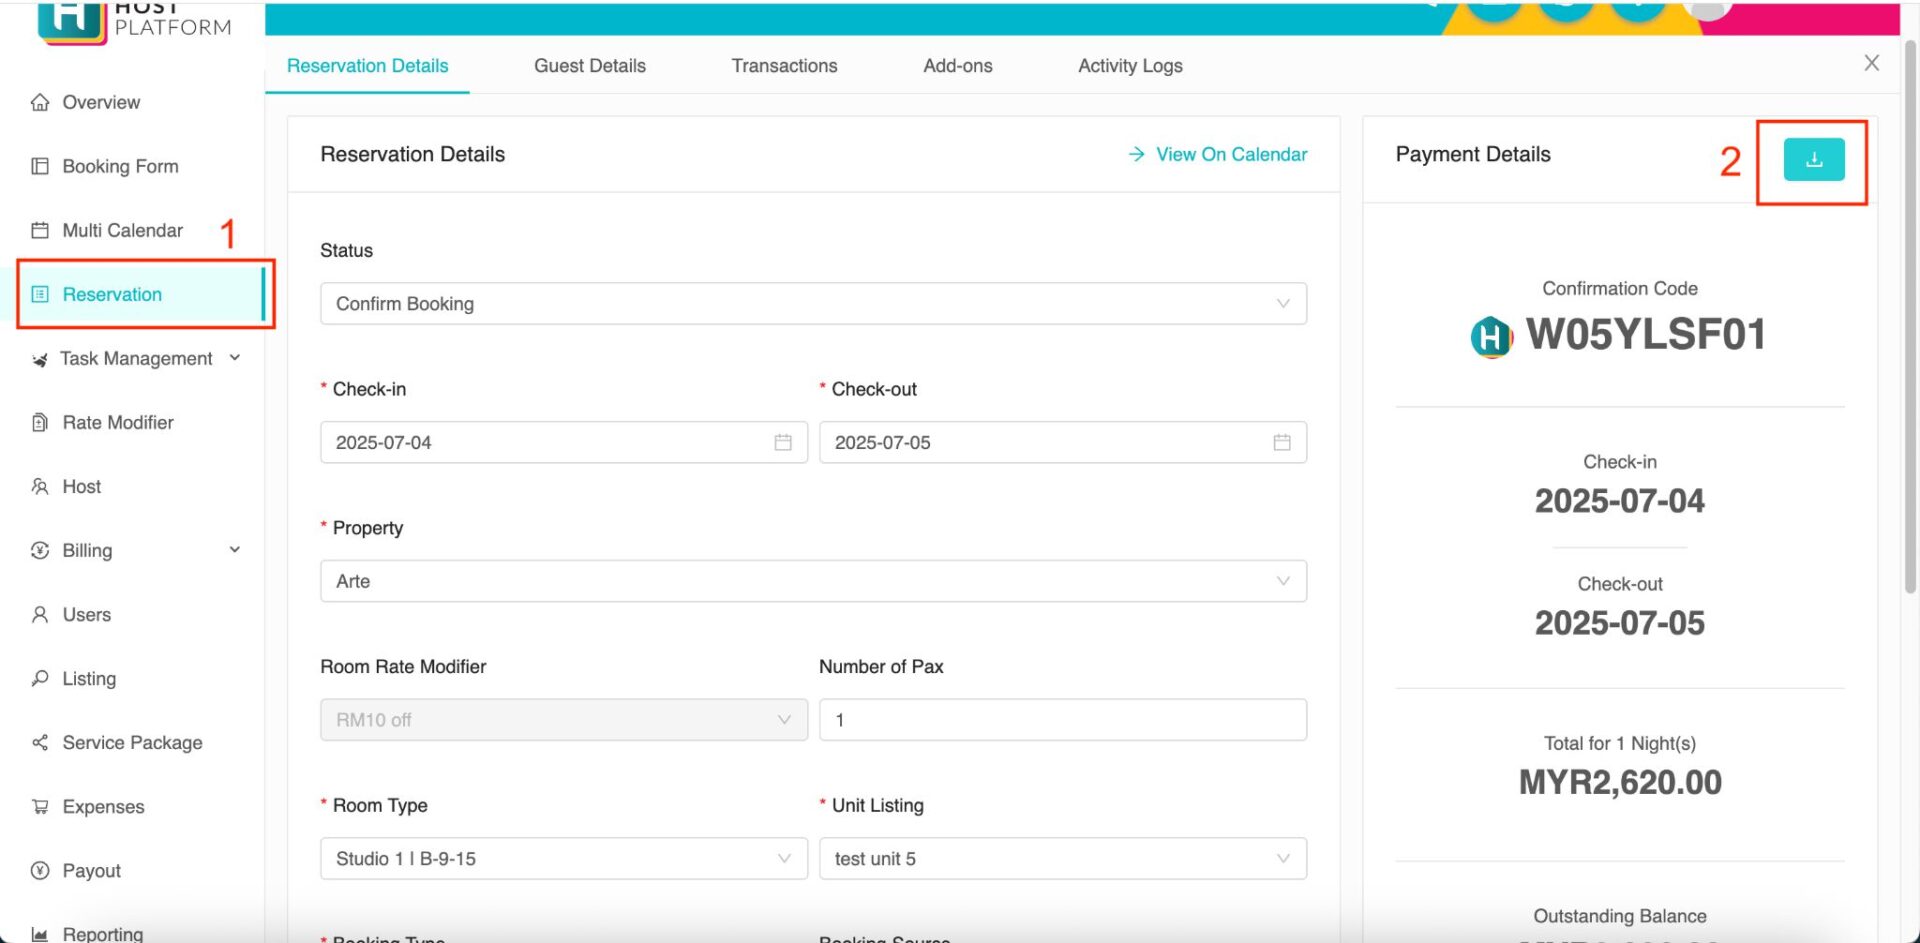Close the reservation panel with X

[x=1872, y=63]
